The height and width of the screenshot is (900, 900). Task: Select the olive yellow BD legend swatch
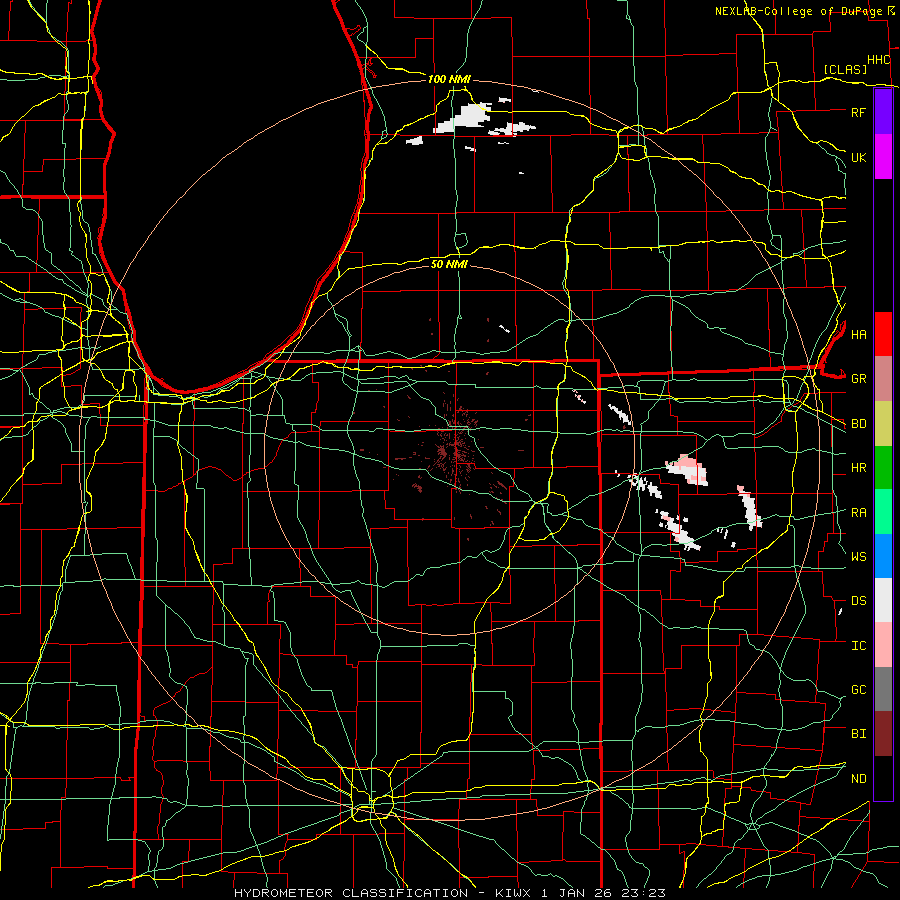883,423
